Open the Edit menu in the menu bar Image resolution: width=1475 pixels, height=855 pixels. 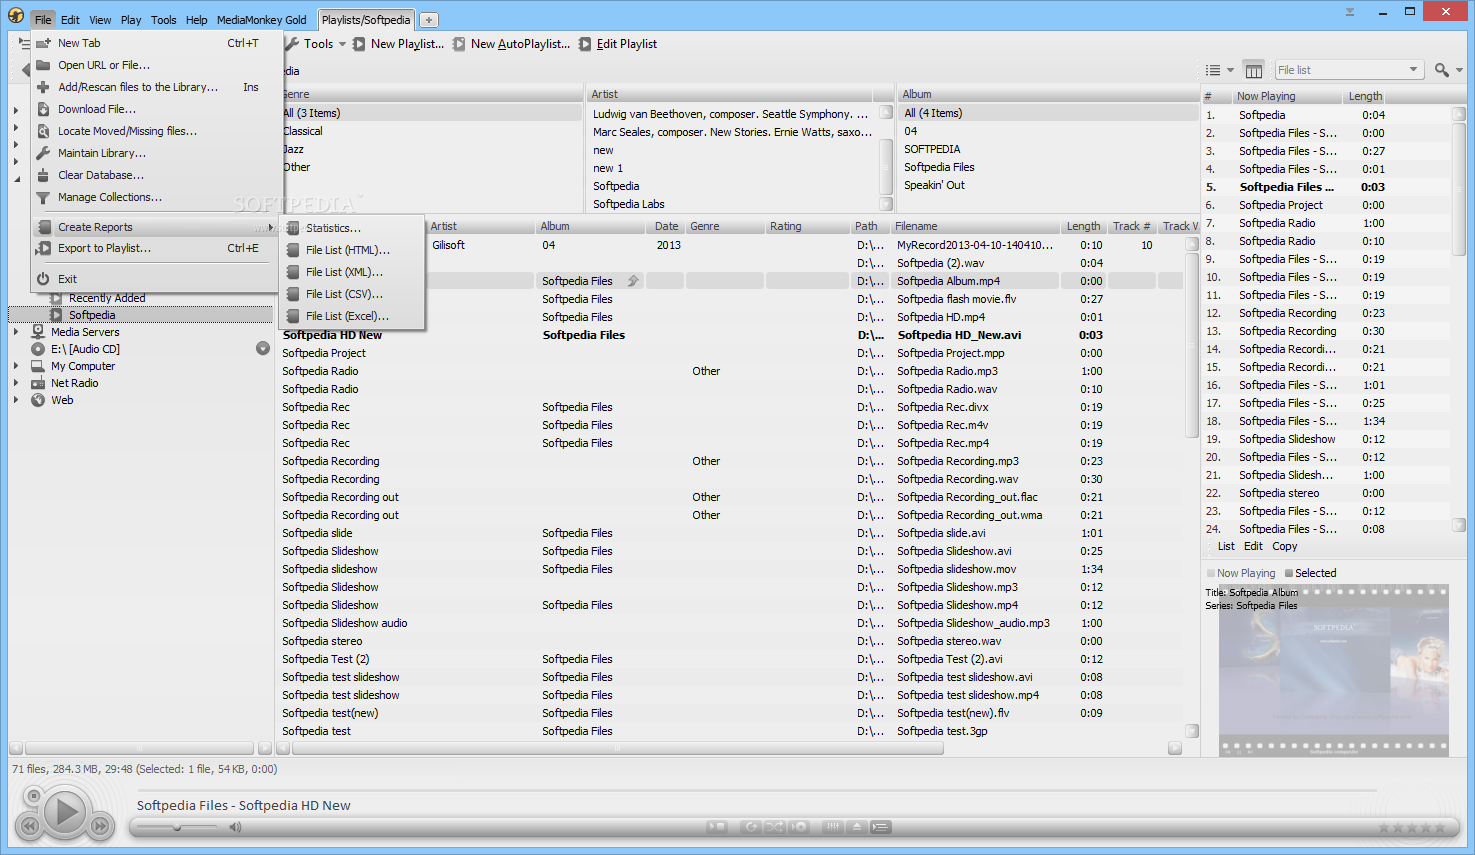pyautogui.click(x=70, y=20)
